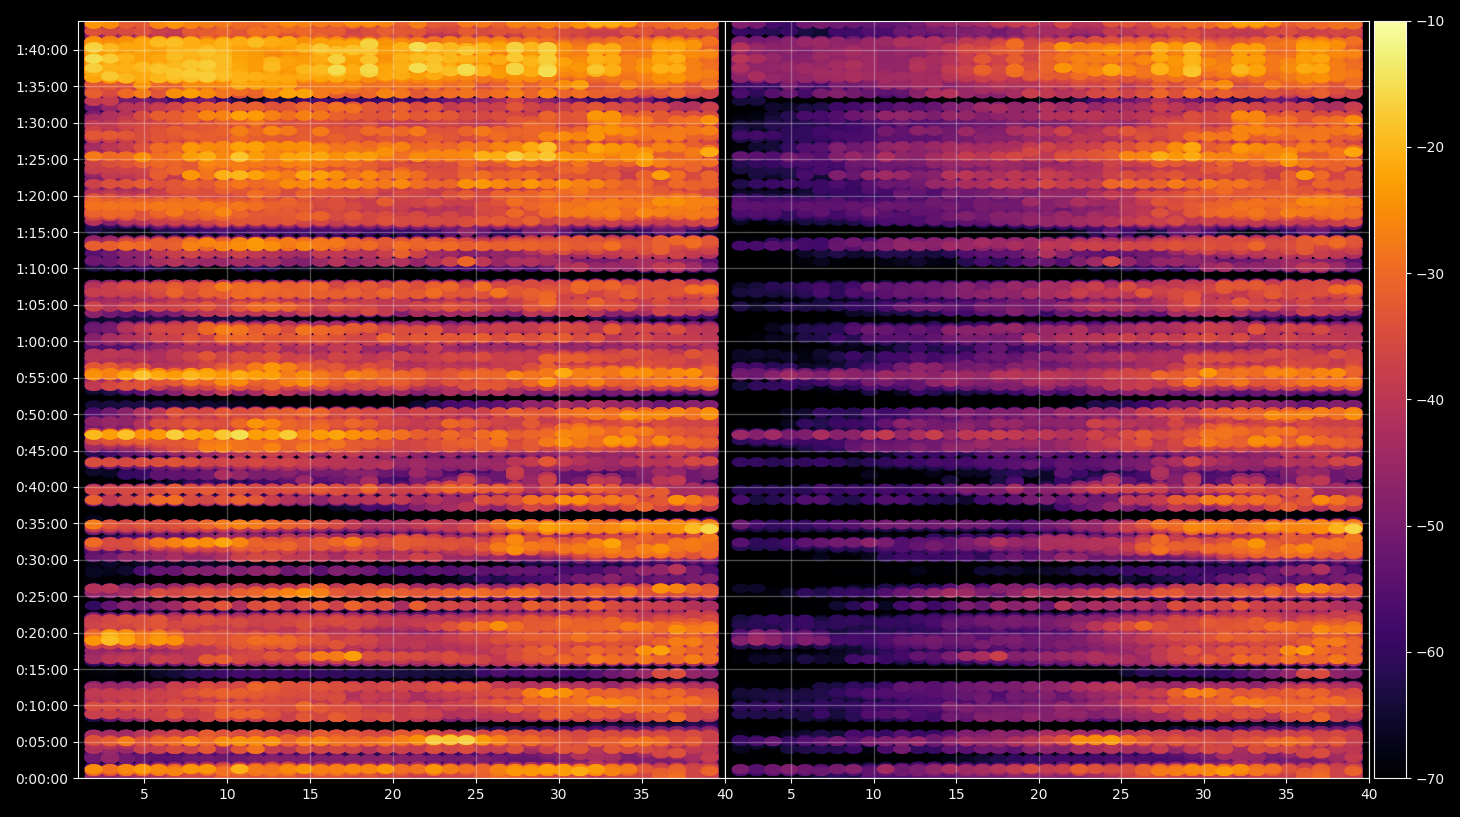Image resolution: width=1460 pixels, height=817 pixels.
Task: Click the −70 colorbar tick label
Action: click(1430, 779)
